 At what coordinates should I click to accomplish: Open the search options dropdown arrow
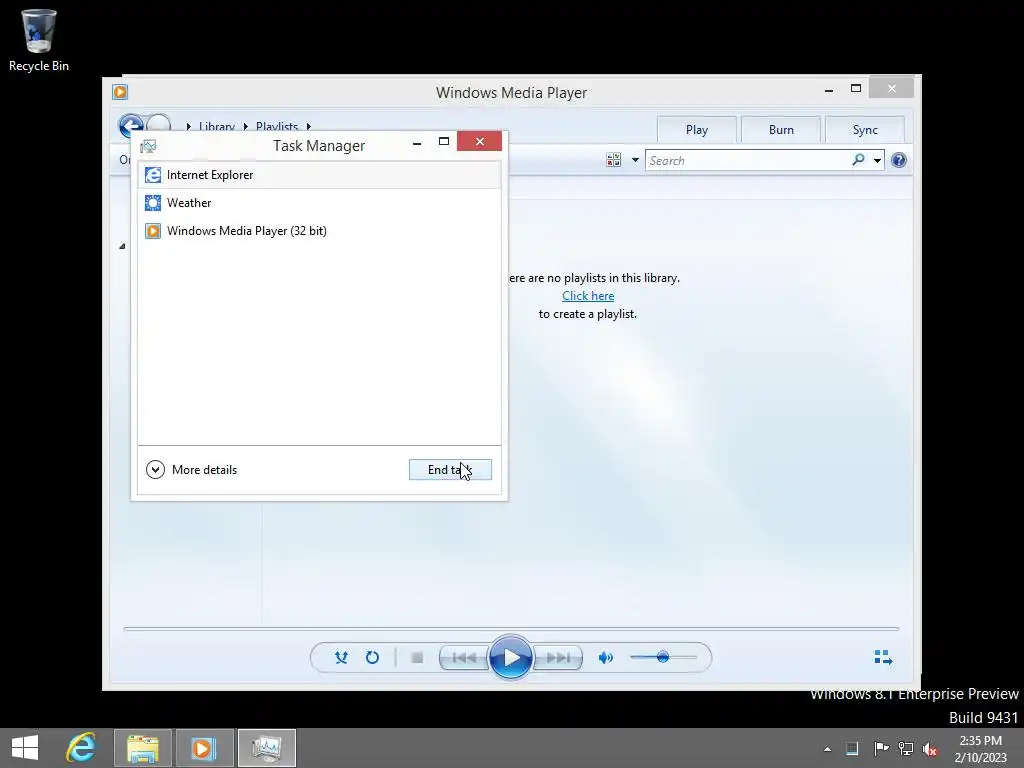877,161
